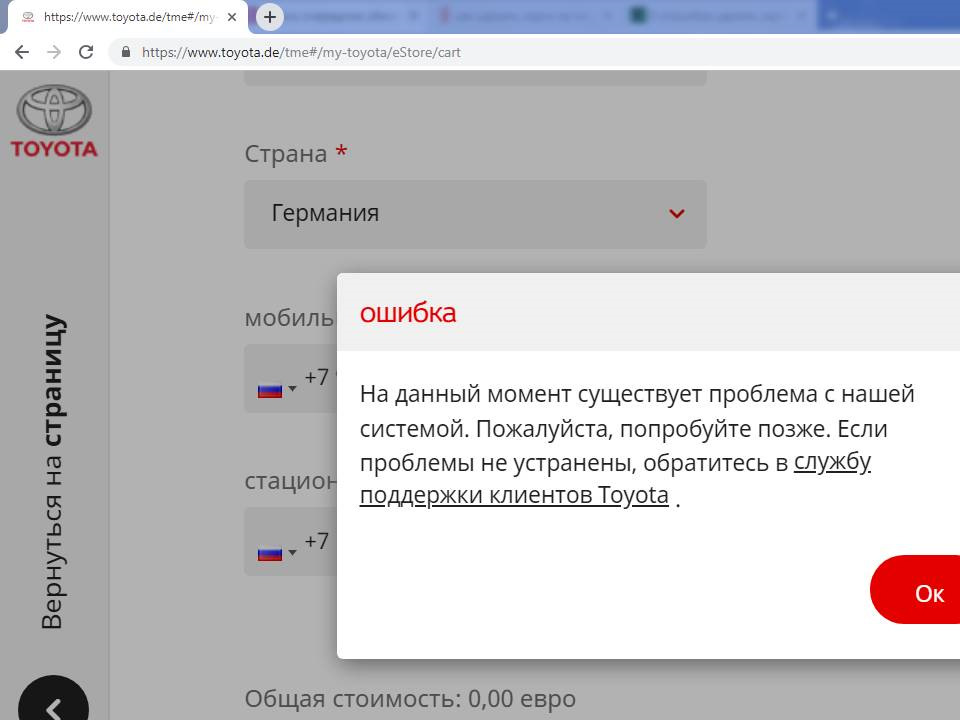Viewport: 960px width, 720px height.
Task: Click the Toyota logo
Action: tap(54, 122)
